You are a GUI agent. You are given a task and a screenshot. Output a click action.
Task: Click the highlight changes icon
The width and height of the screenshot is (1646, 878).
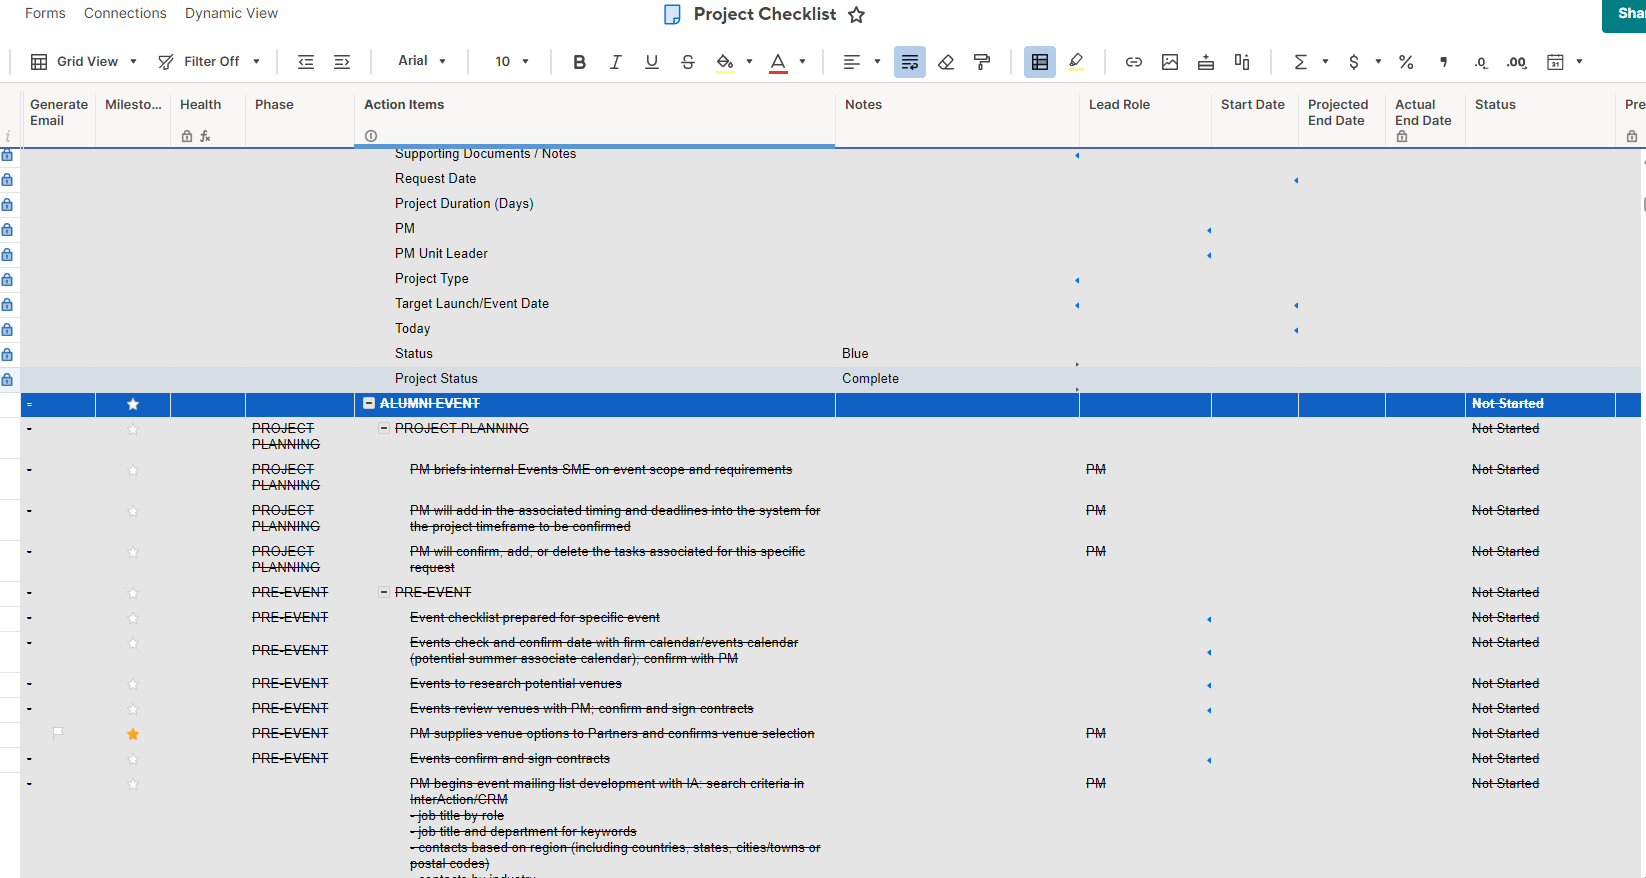[1076, 62]
